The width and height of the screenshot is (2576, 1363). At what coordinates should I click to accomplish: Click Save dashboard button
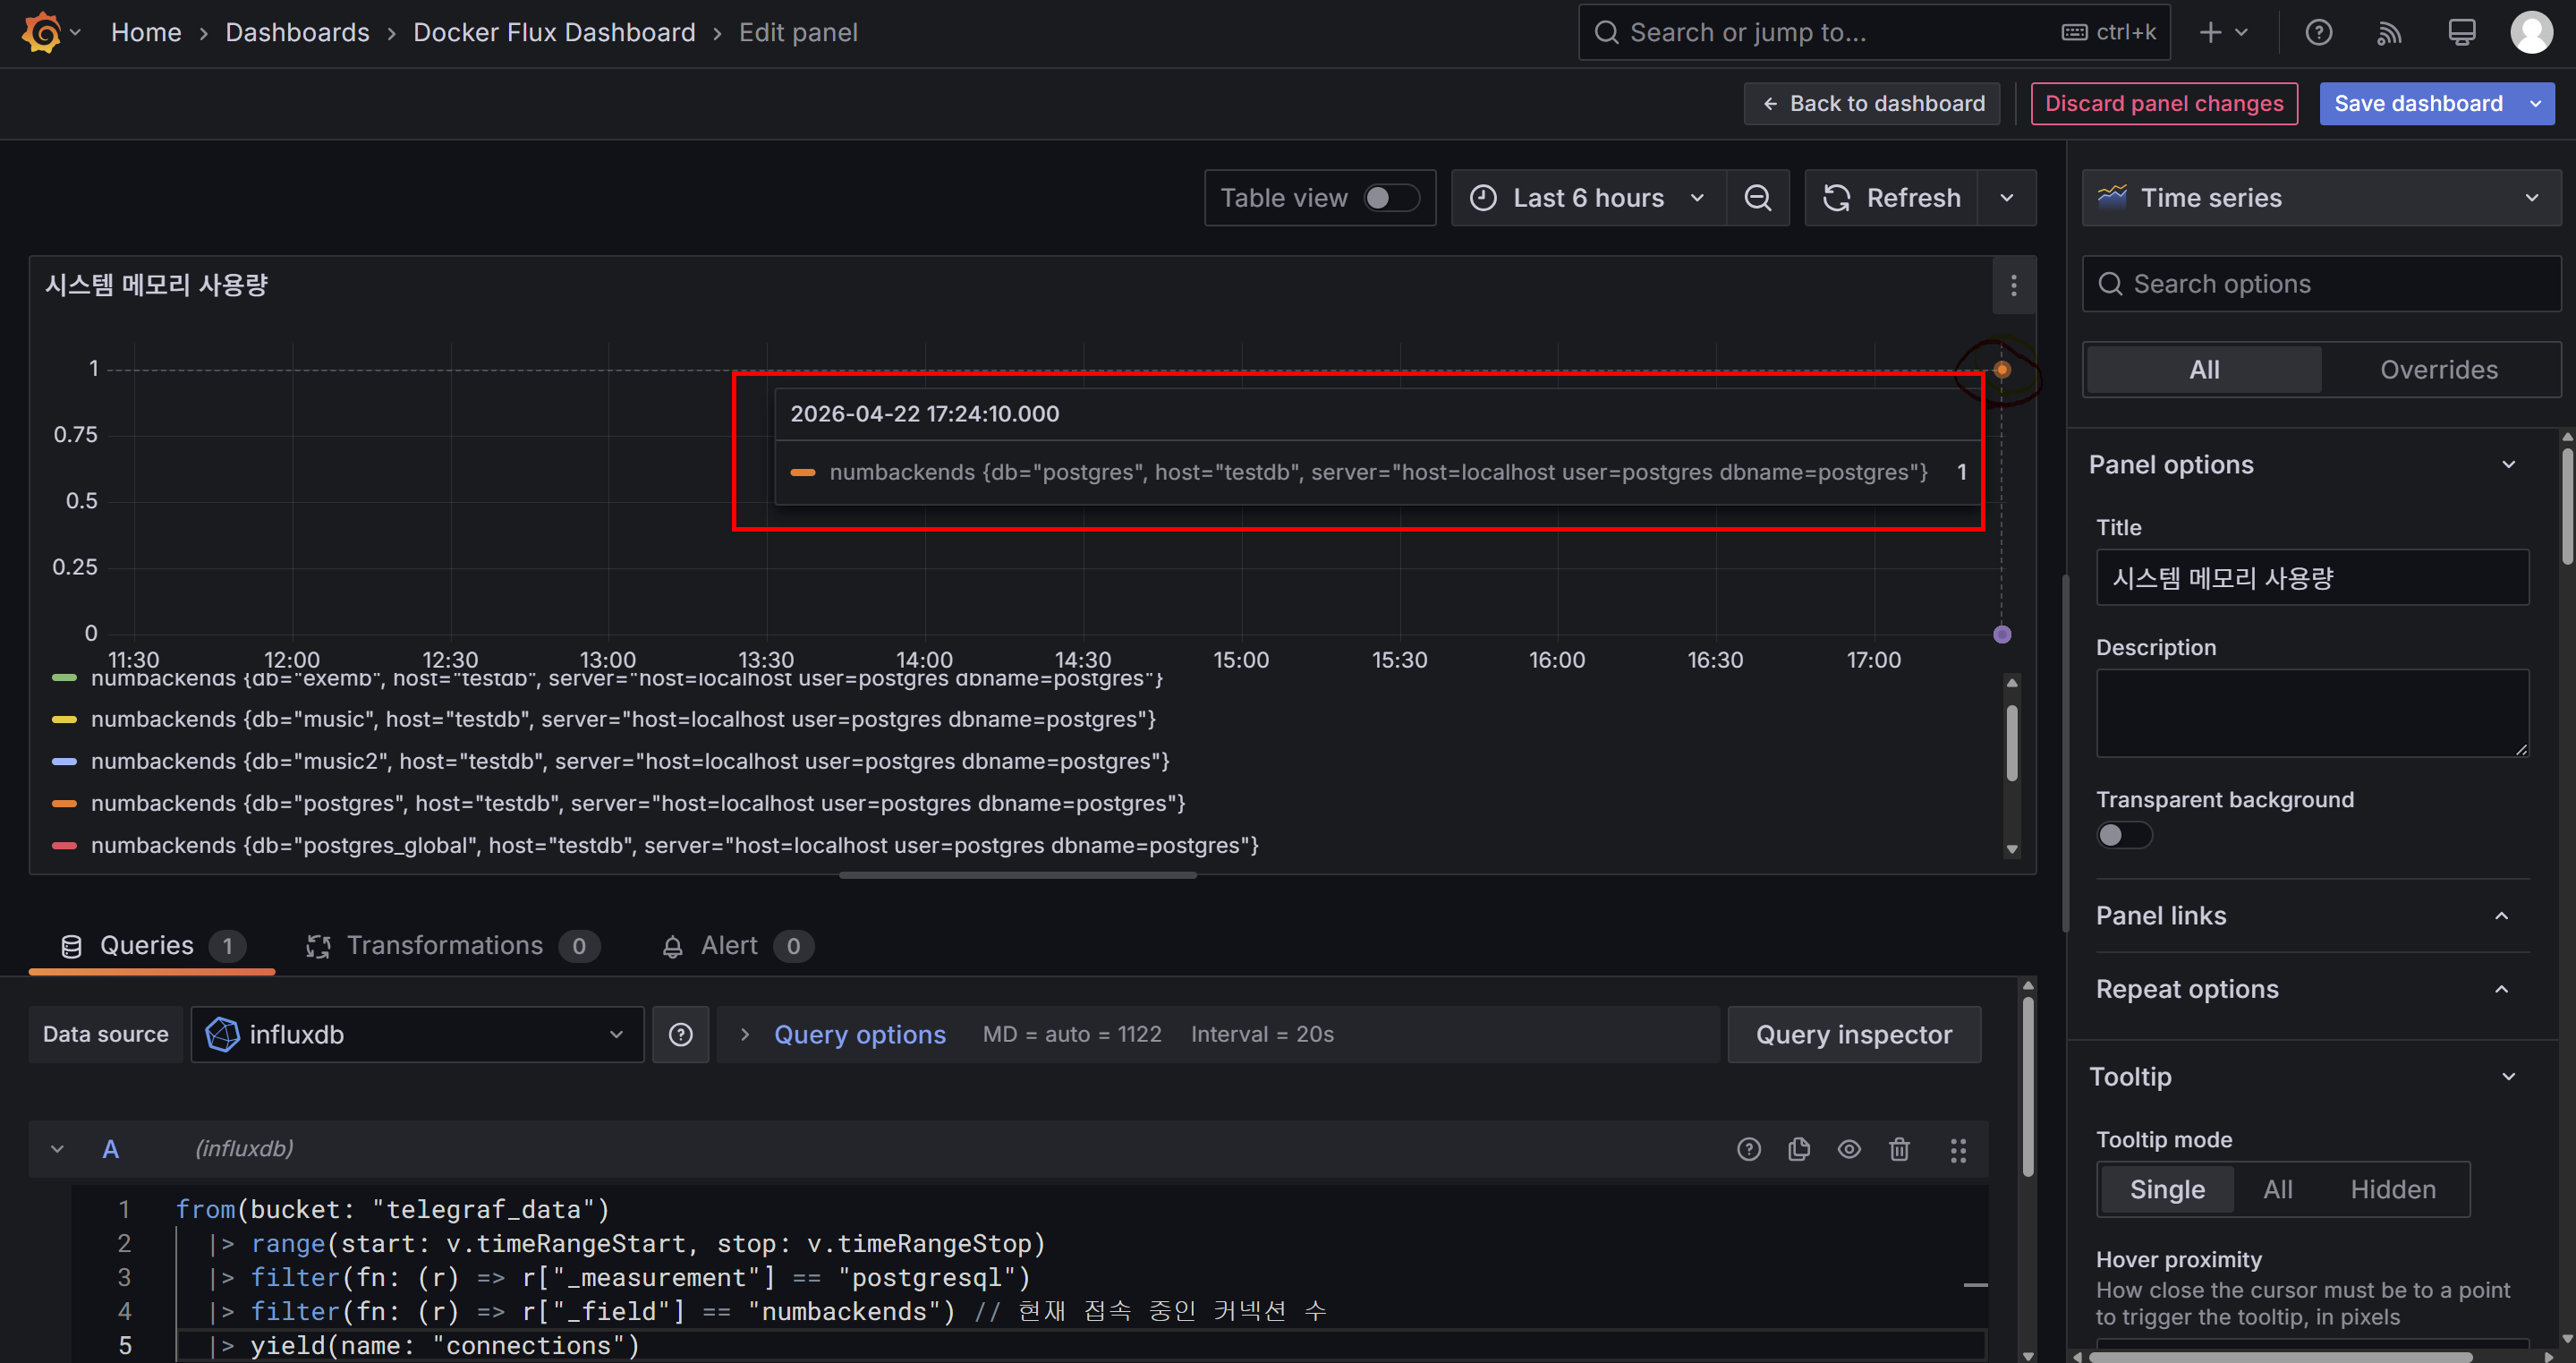click(x=2418, y=104)
